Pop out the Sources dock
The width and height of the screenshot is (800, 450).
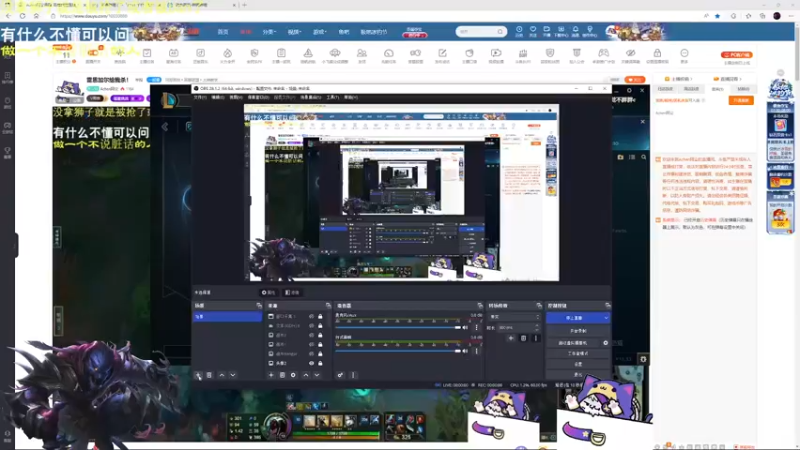[x=328, y=306]
